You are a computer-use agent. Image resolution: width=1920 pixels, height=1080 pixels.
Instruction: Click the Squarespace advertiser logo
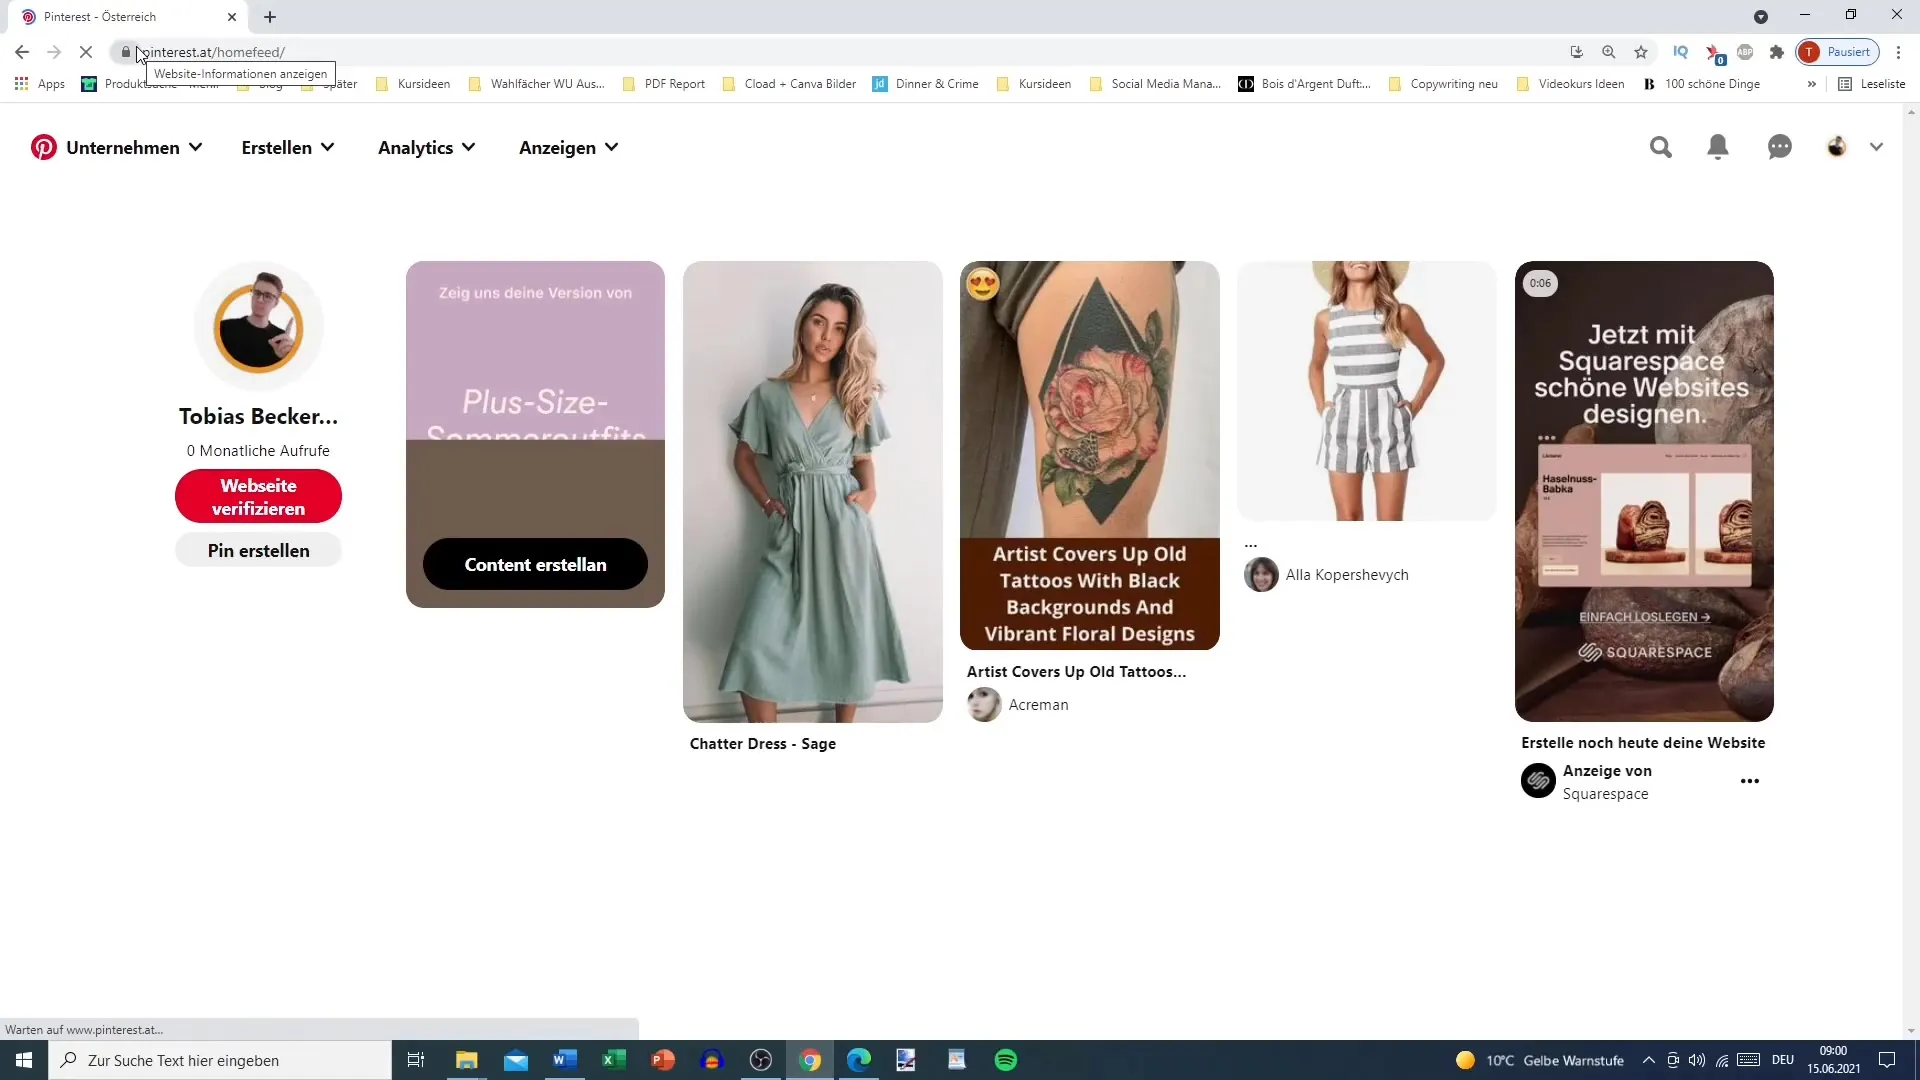coord(1538,781)
